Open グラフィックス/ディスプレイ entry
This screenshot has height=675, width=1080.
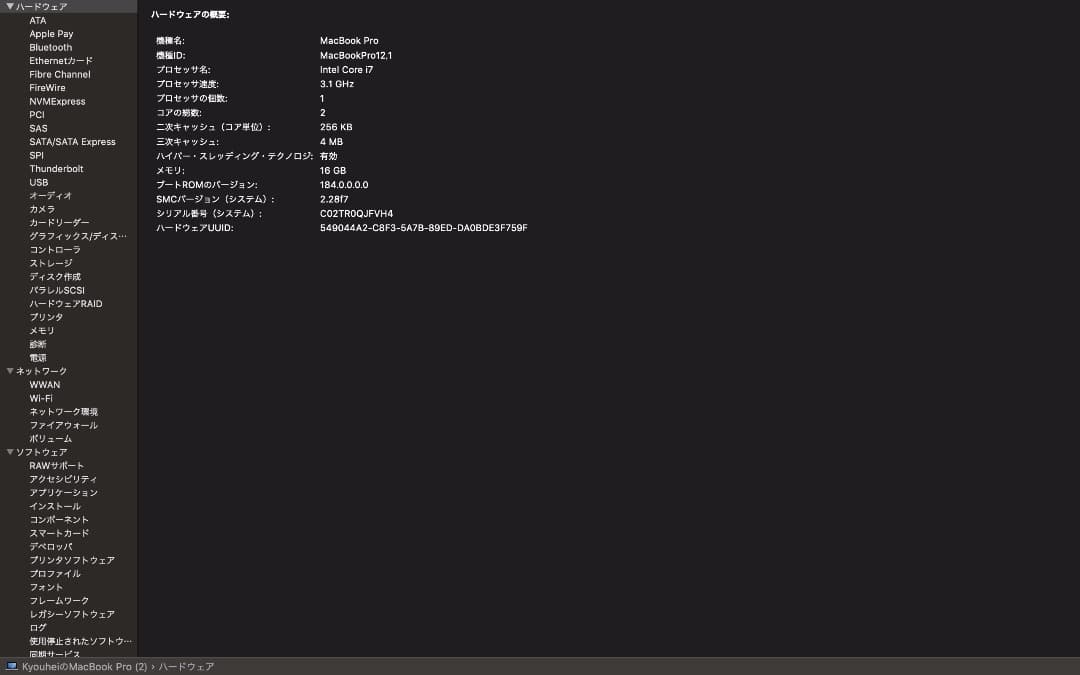click(x=77, y=236)
